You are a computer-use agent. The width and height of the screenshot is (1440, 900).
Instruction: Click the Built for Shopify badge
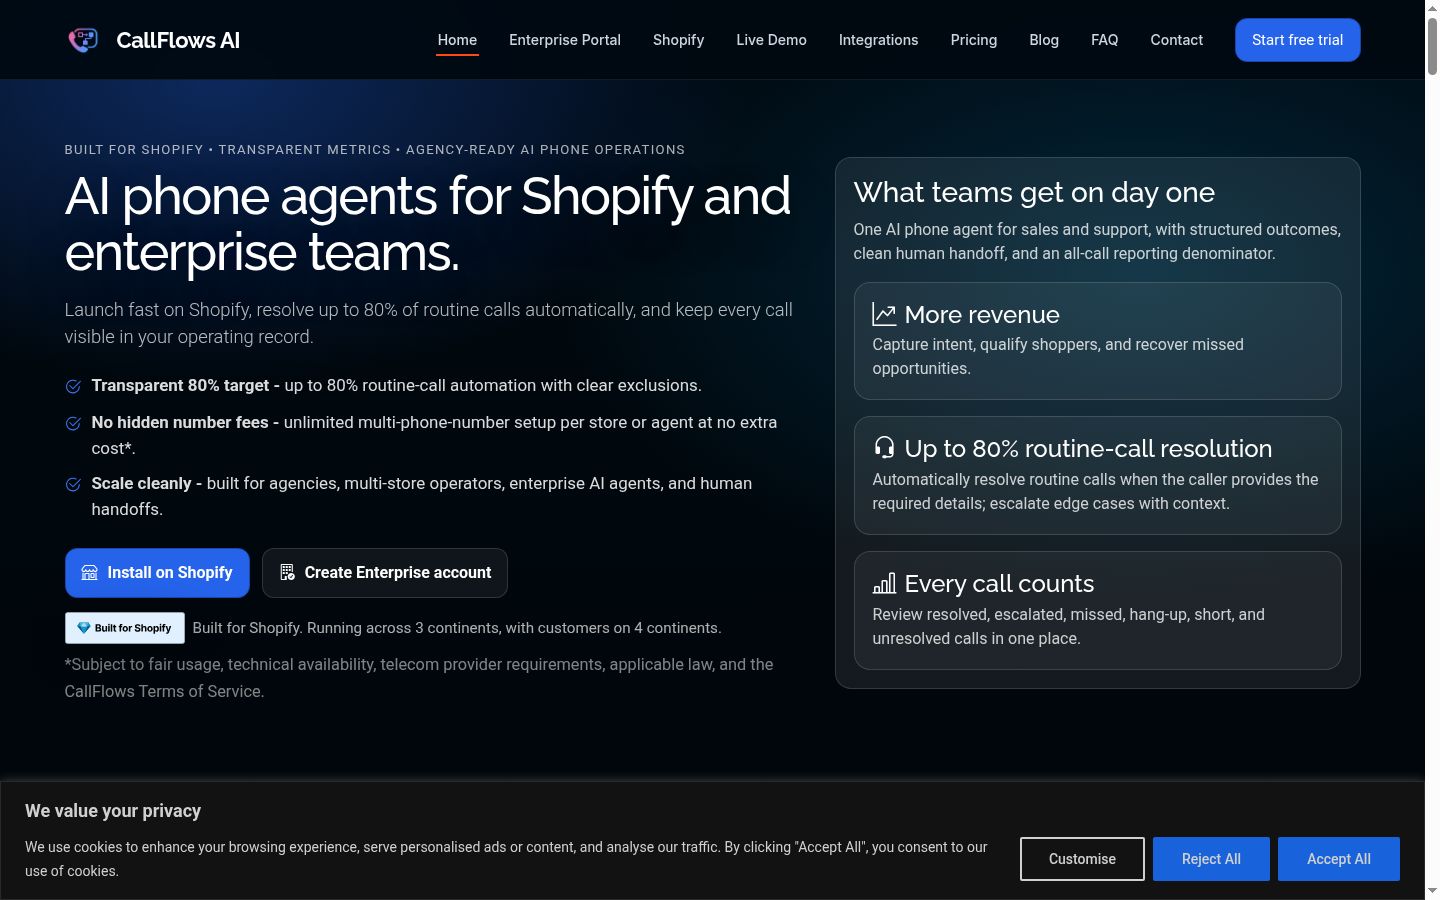[125, 628]
